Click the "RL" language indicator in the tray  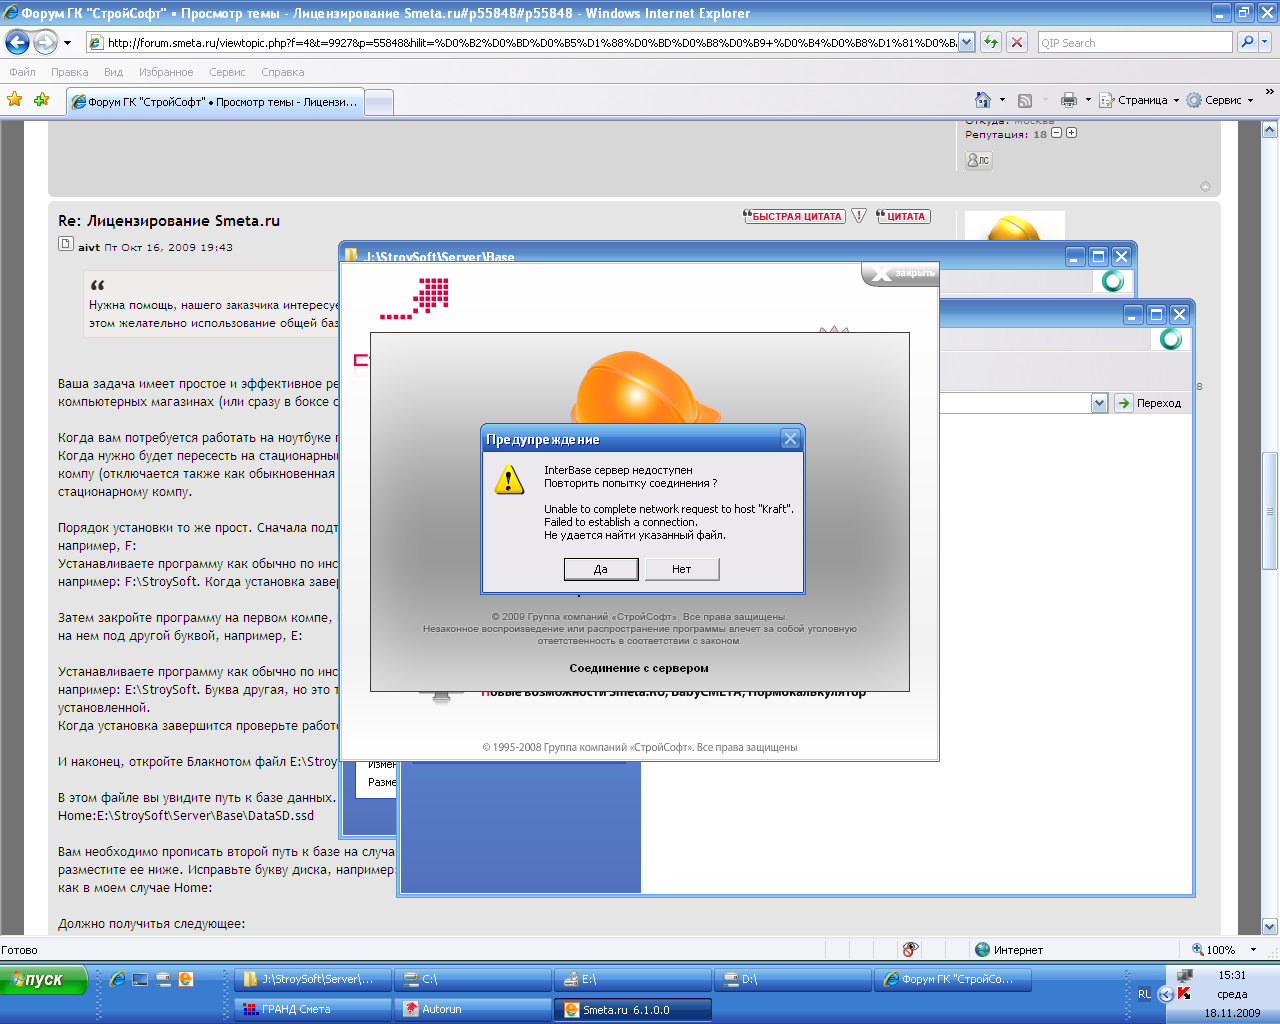[x=1144, y=994]
